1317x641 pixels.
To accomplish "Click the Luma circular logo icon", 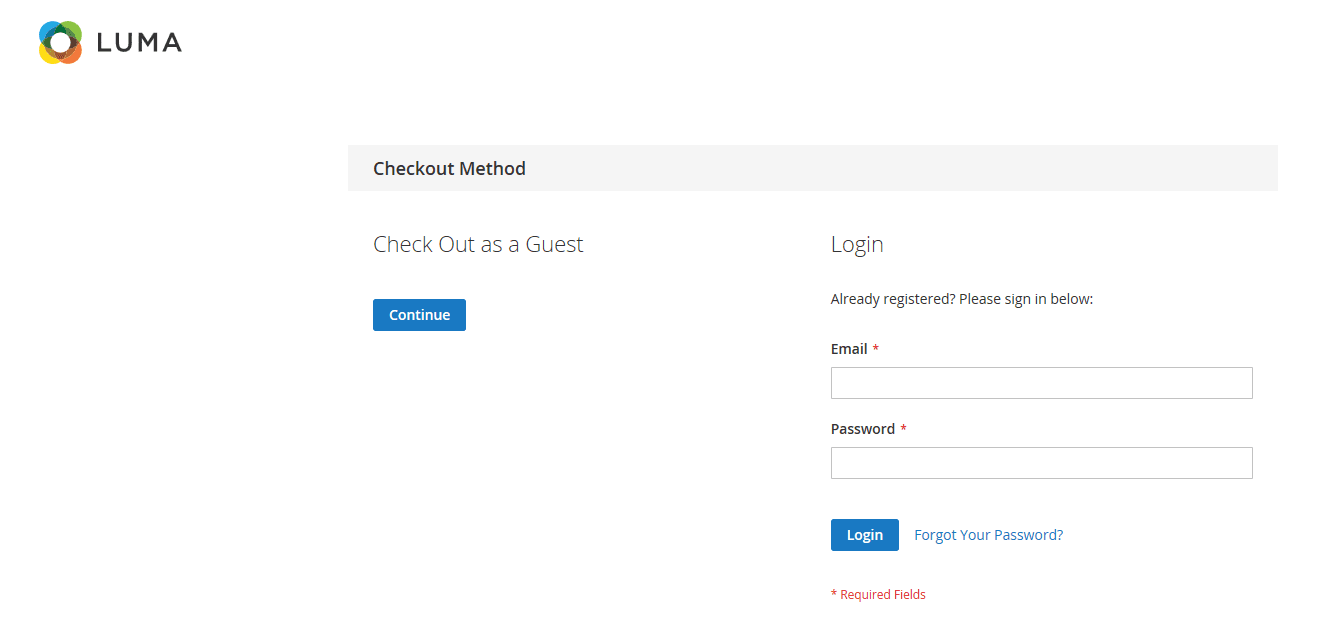I will click(x=60, y=42).
